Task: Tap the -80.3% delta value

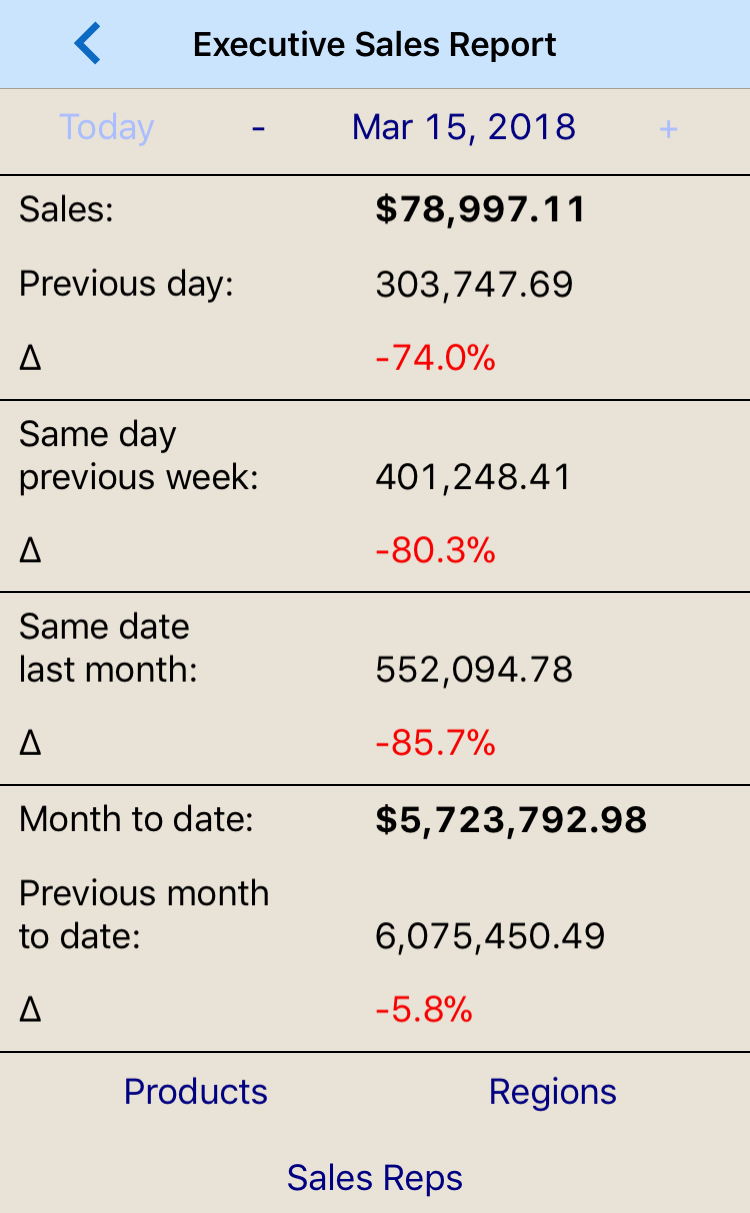Action: coord(435,550)
